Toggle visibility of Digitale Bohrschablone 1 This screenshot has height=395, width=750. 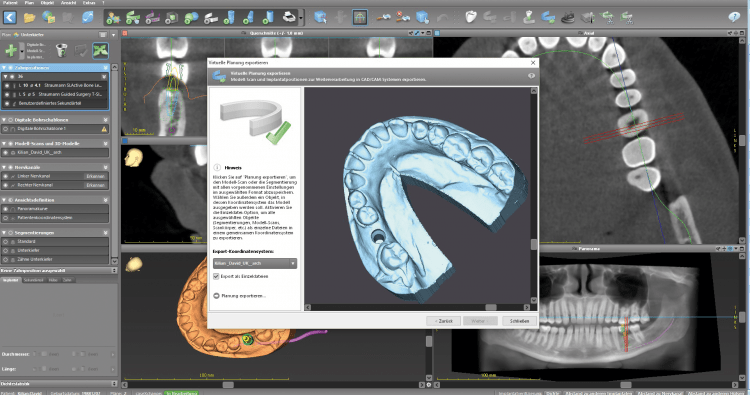6,129
